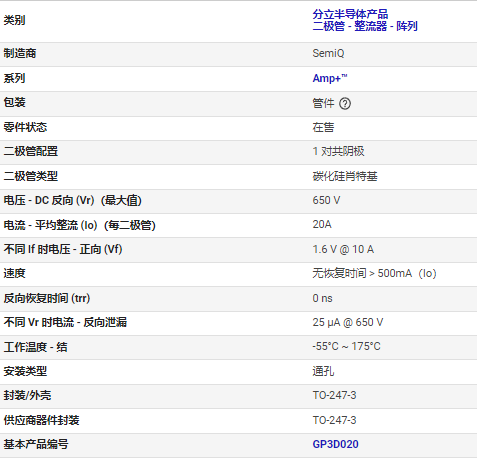Click the 1.6 V @ 10 A value
This screenshot has height=460, width=477.
tap(343, 249)
